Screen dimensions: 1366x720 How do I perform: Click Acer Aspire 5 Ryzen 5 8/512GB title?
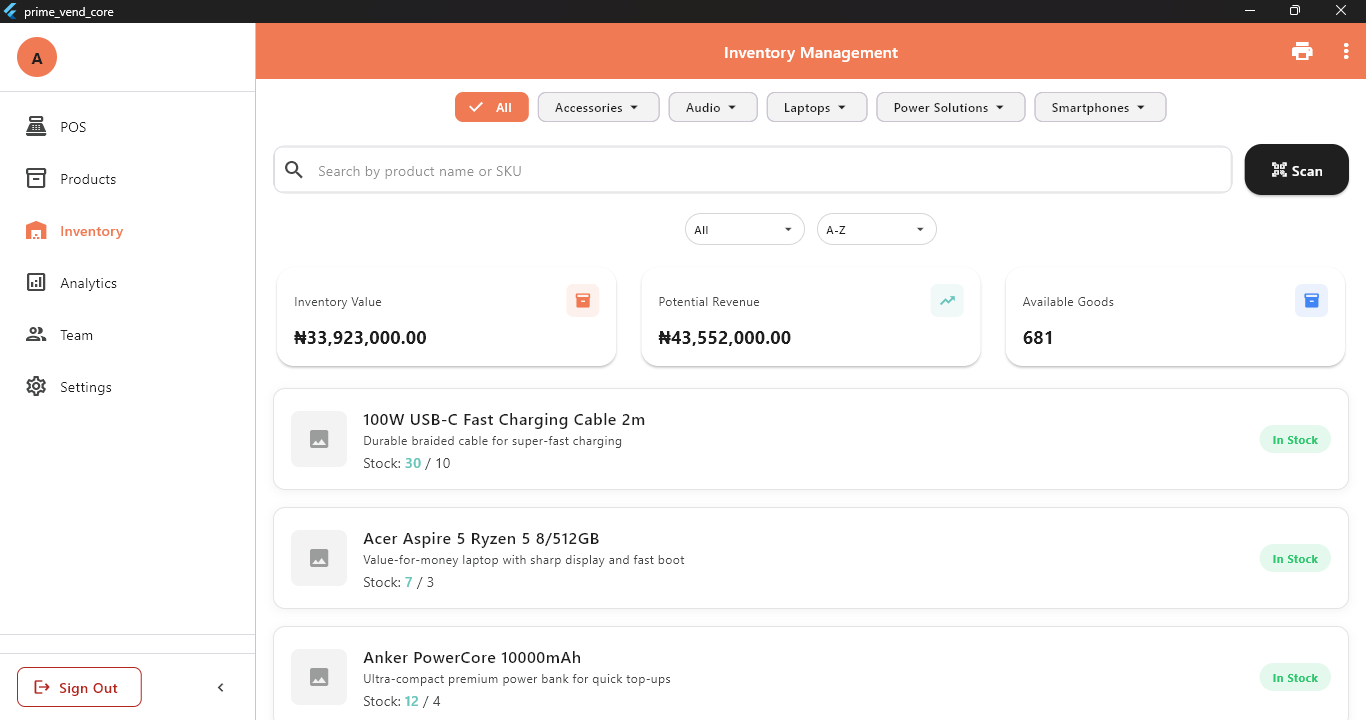pos(481,539)
